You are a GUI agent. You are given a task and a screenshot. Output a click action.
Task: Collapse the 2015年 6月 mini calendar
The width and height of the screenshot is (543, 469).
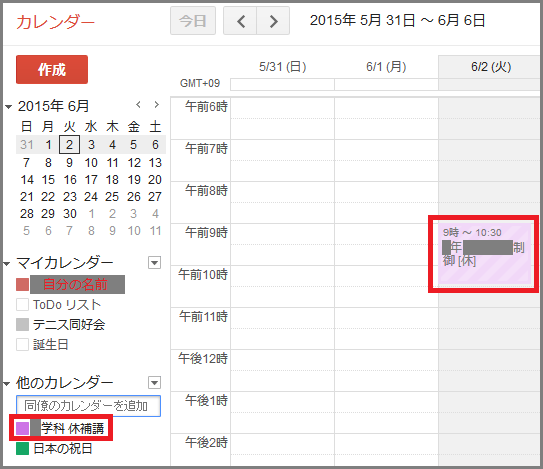pos(8,107)
